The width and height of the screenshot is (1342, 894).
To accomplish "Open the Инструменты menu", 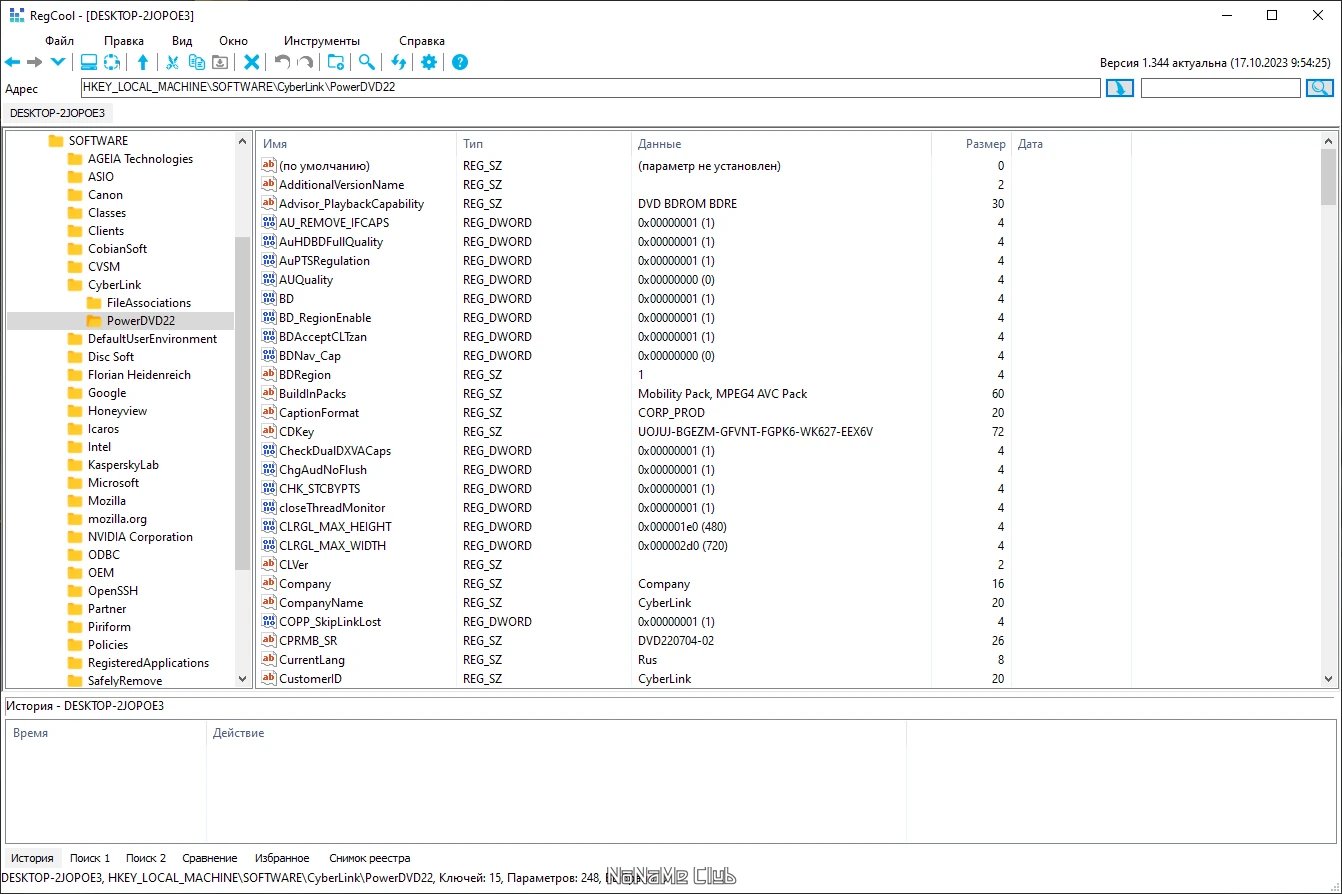I will click(x=322, y=41).
